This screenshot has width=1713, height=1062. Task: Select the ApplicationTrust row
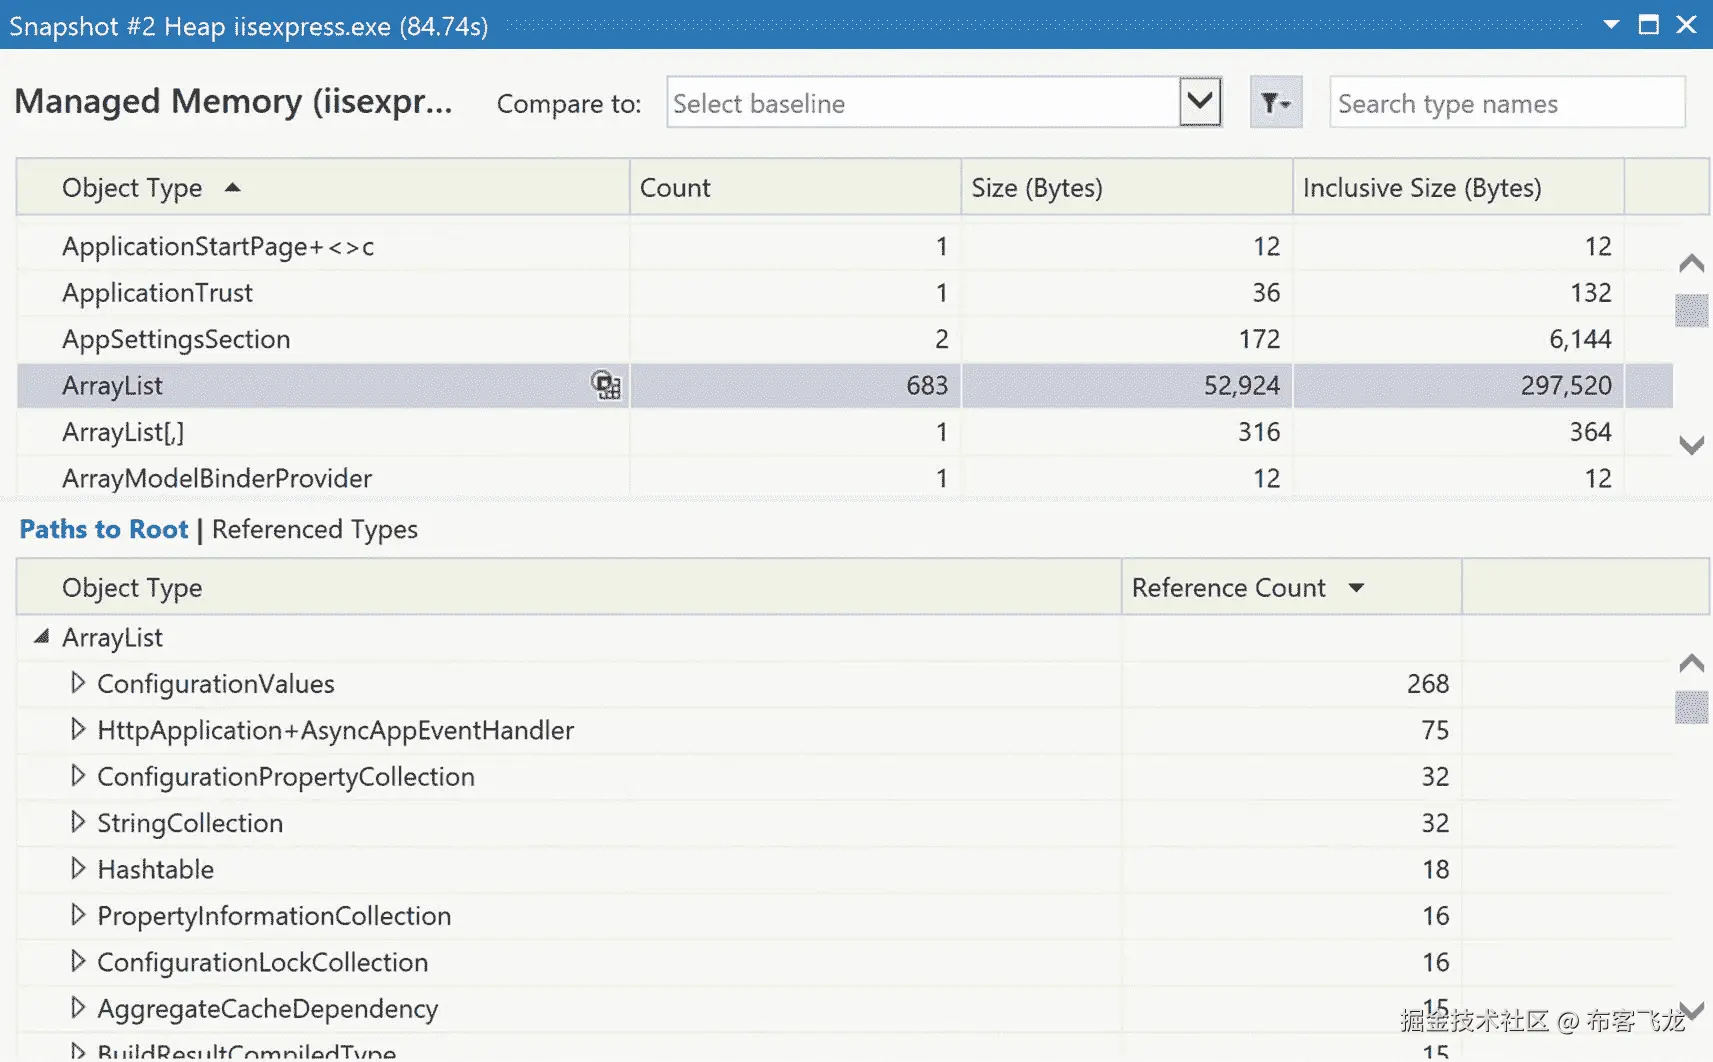click(845, 292)
